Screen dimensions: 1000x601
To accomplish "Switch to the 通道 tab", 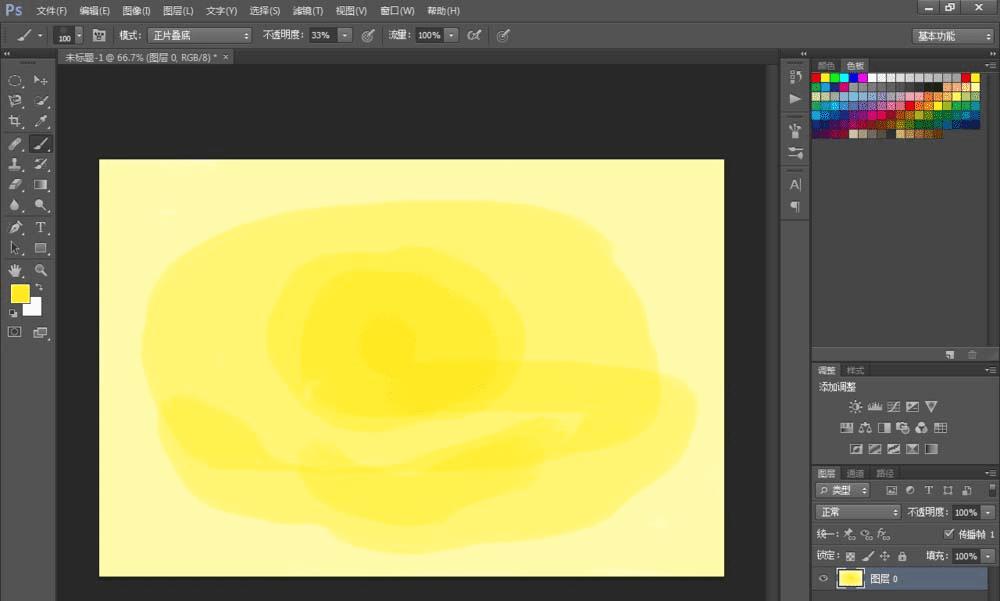I will [x=855, y=473].
